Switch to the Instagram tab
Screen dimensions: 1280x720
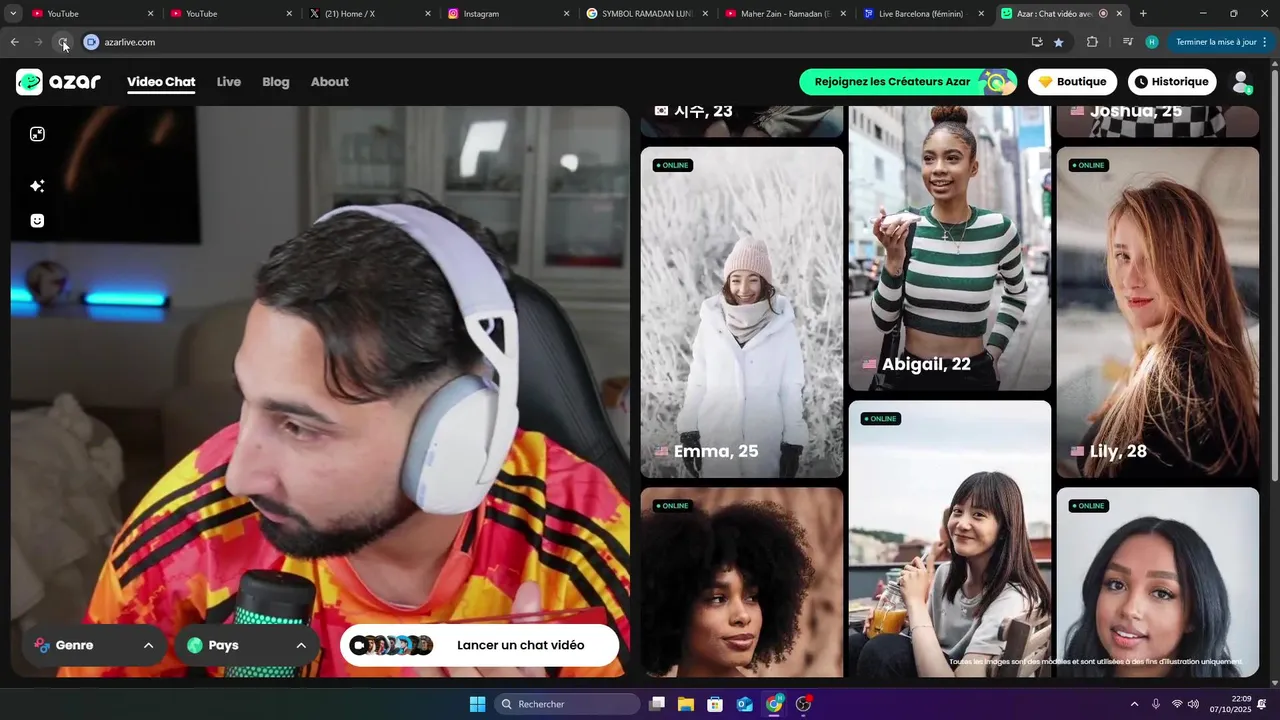pyautogui.click(x=508, y=14)
